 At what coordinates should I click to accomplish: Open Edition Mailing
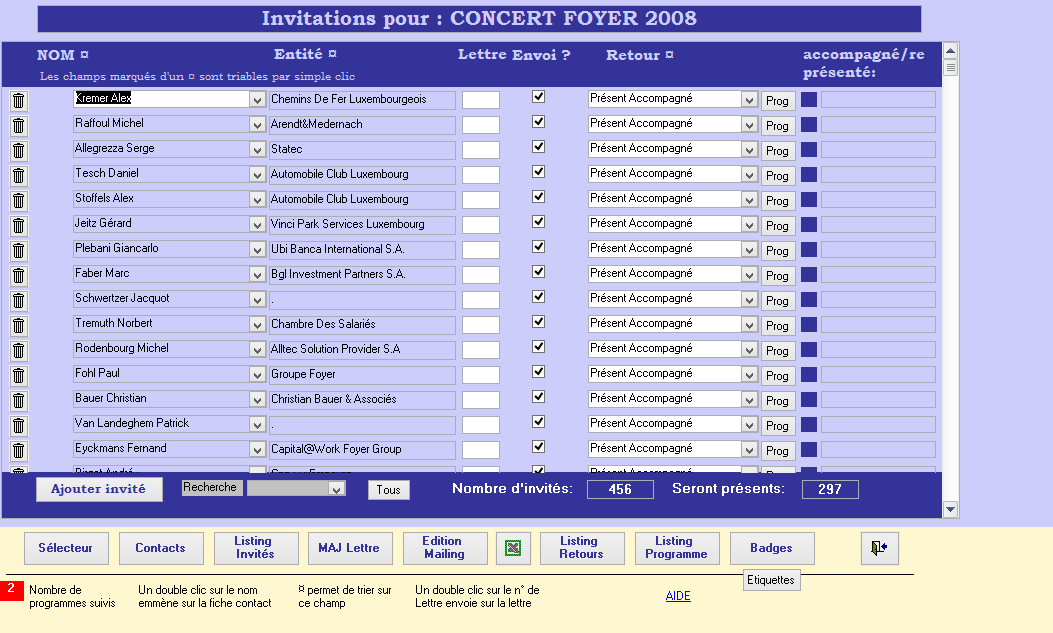444,548
